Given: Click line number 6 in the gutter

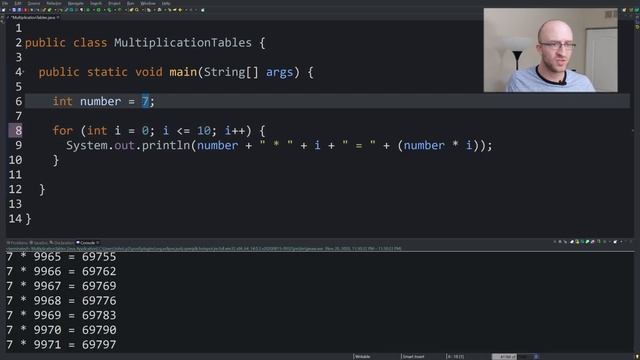Looking at the screenshot, I should pyautogui.click(x=18, y=101).
